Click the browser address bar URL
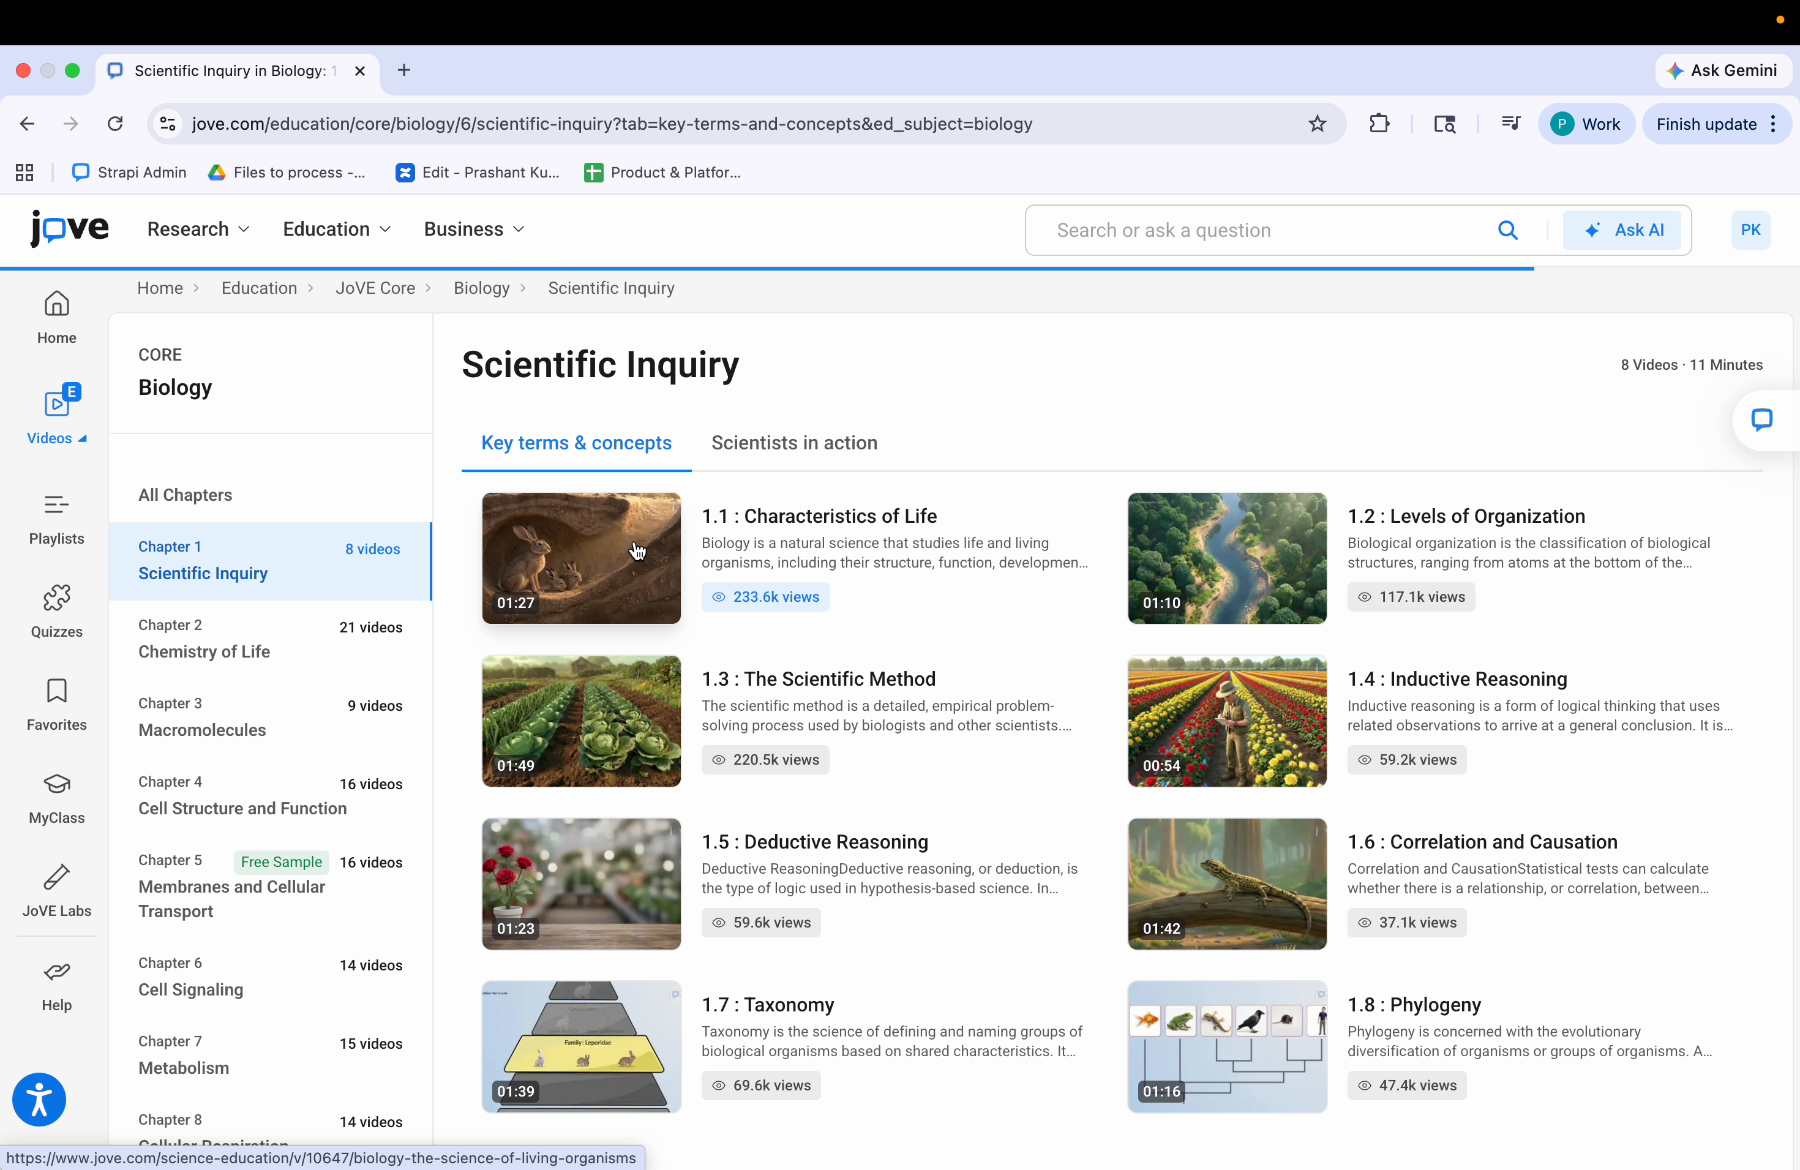 pos(612,124)
